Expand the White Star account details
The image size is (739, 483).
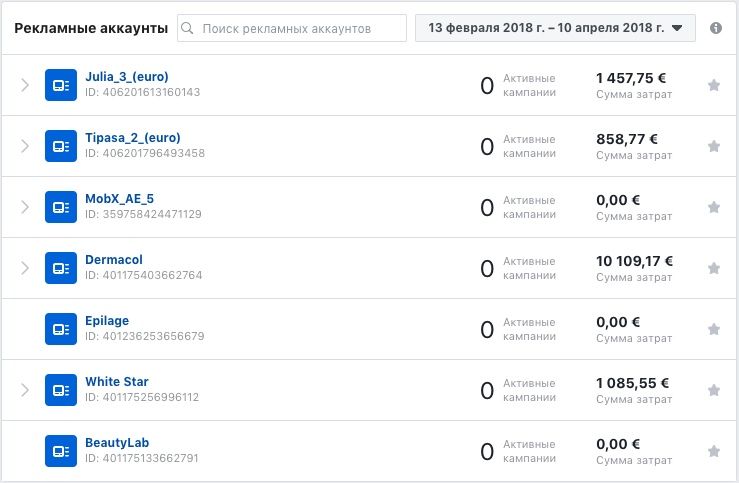tap(25, 390)
